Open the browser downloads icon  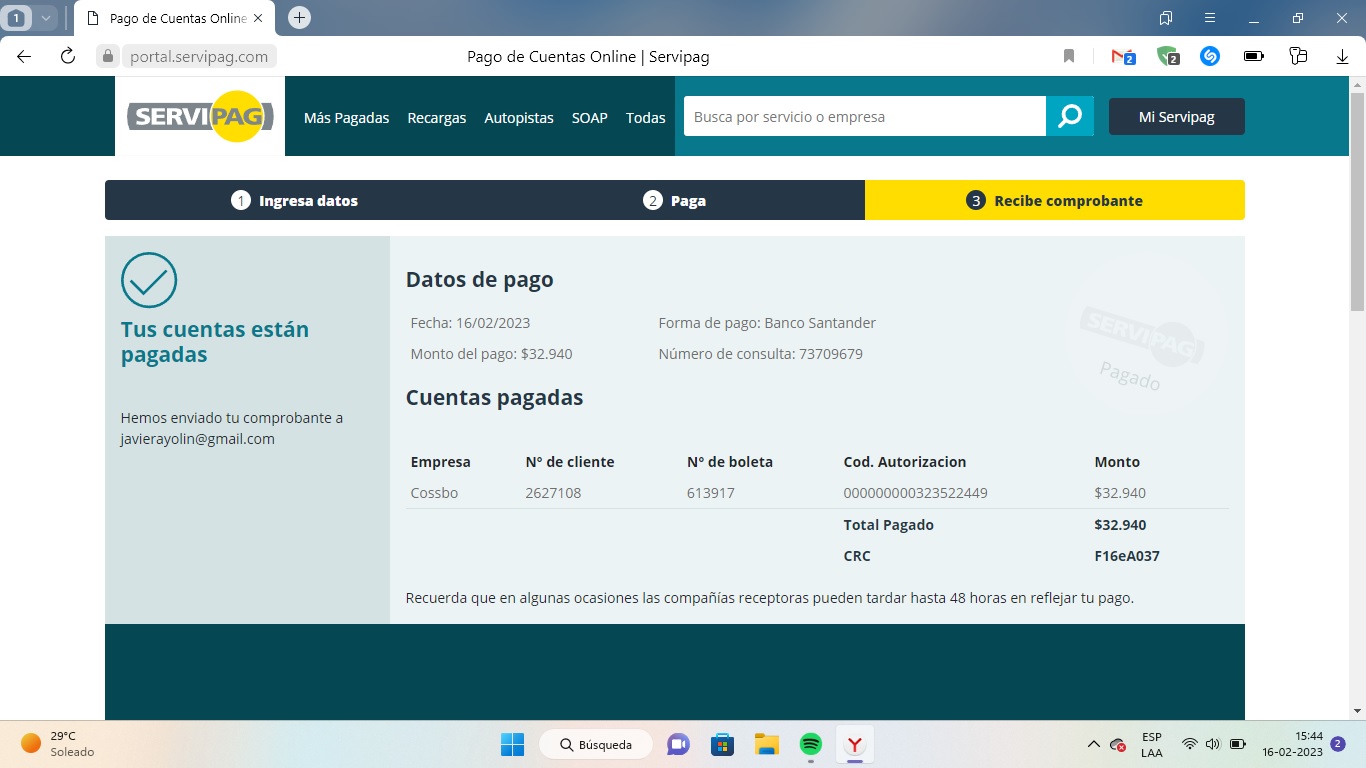pyautogui.click(x=1341, y=56)
